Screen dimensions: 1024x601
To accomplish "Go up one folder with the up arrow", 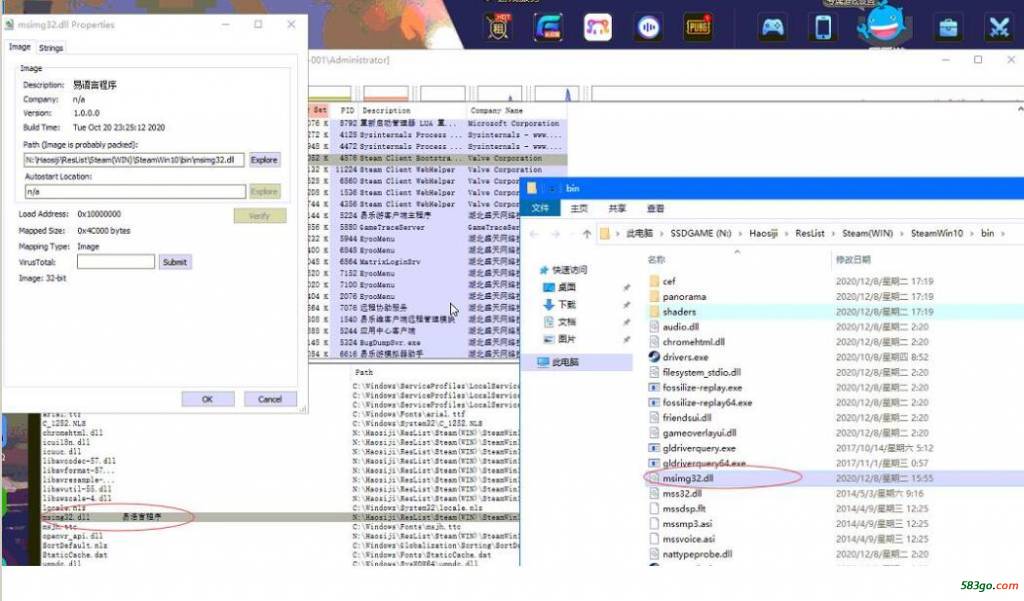I will point(586,233).
